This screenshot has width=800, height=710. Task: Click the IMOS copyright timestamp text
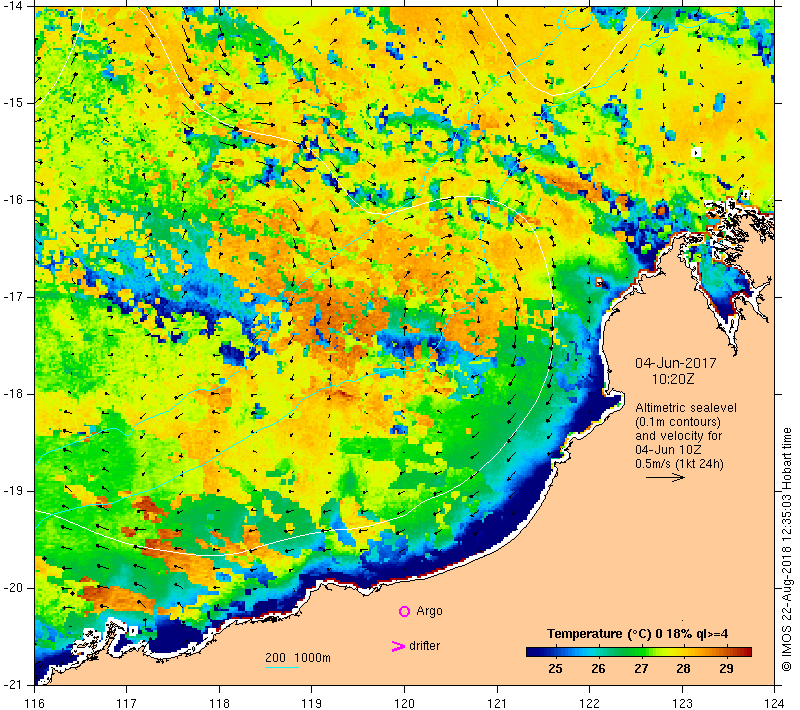[x=786, y=550]
